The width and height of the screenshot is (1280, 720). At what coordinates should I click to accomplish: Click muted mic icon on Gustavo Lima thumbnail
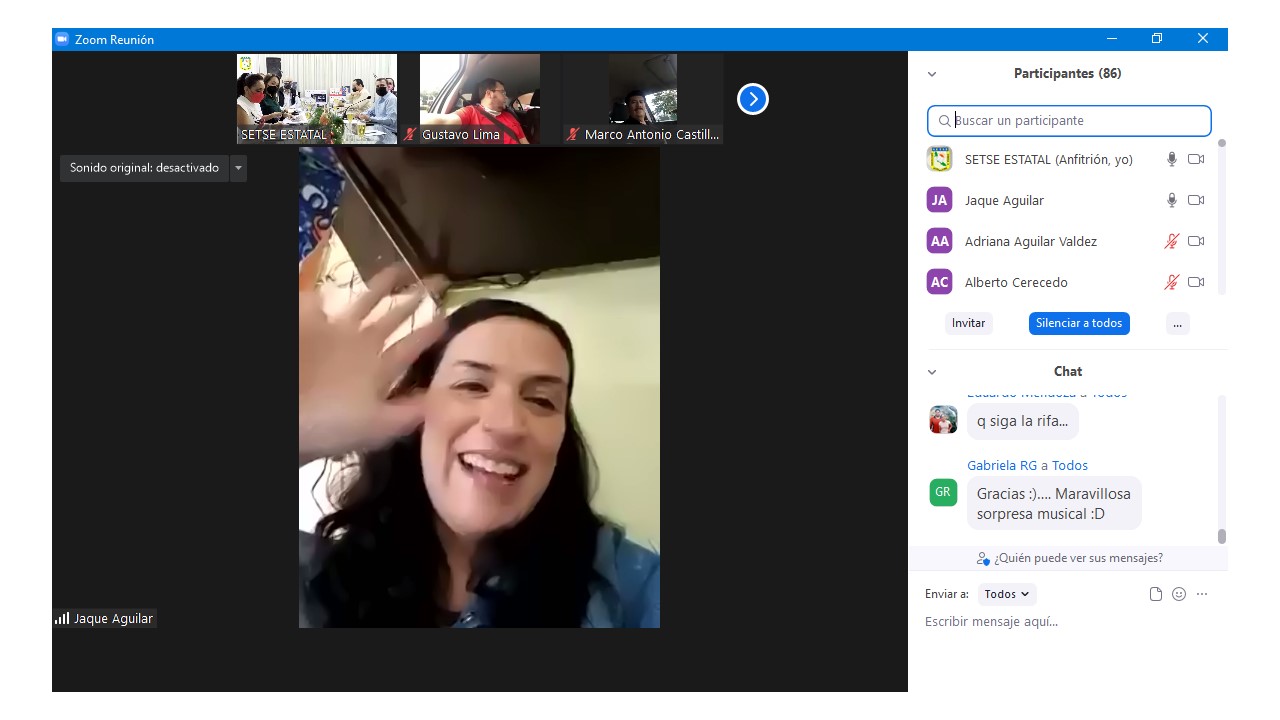(410, 134)
